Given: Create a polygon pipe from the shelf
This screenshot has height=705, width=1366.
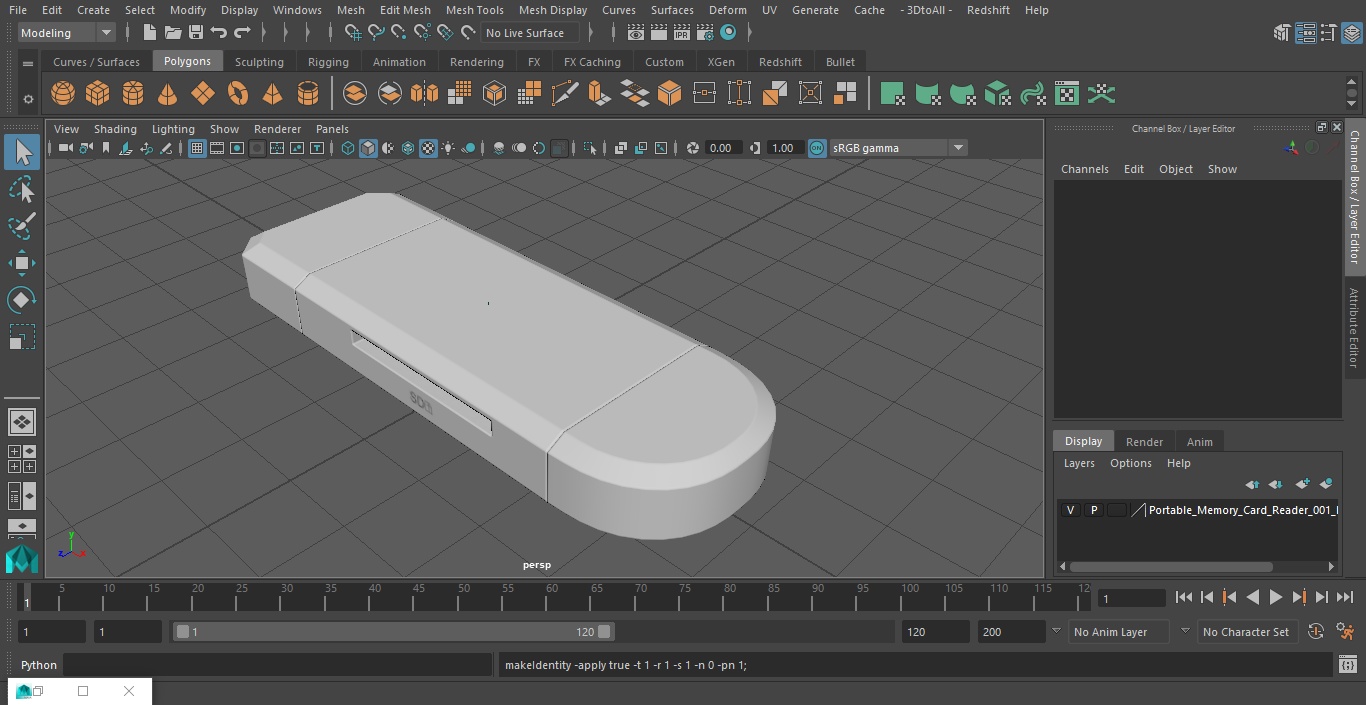Looking at the screenshot, I should 308,94.
